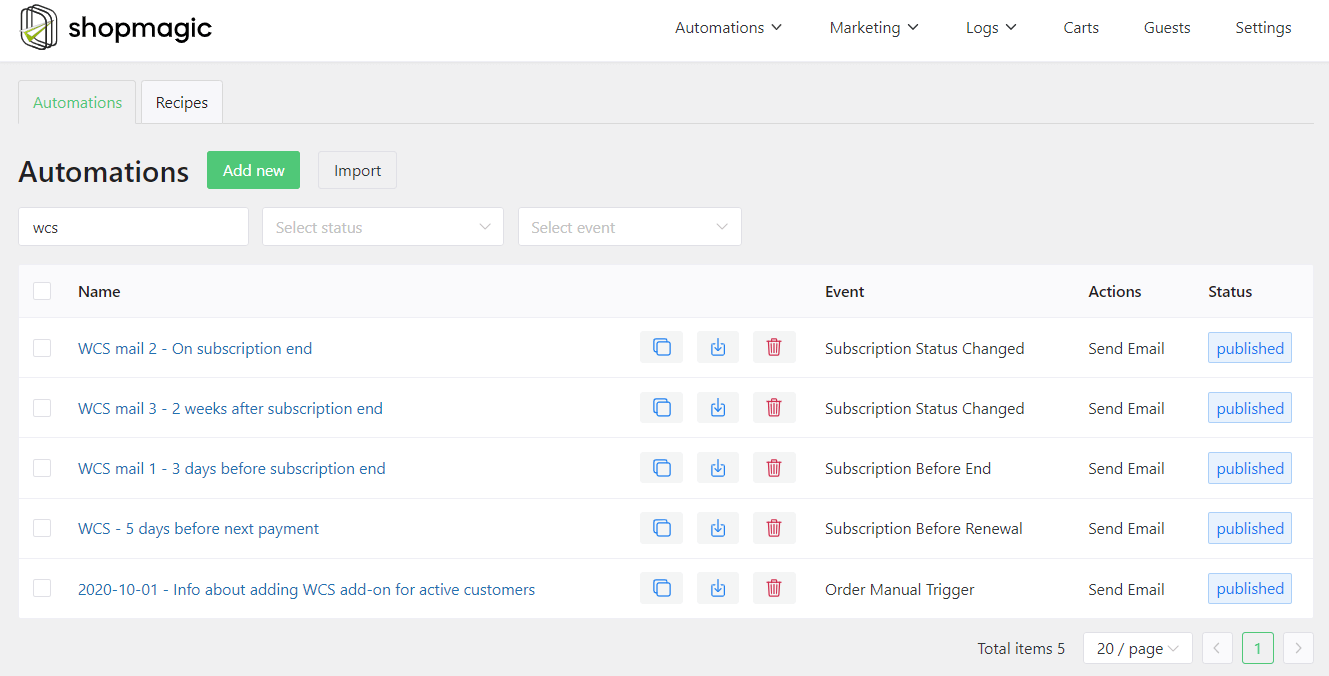Click 'Order Manual Trigger' event cell
This screenshot has height=676, width=1329.
pyautogui.click(x=900, y=589)
